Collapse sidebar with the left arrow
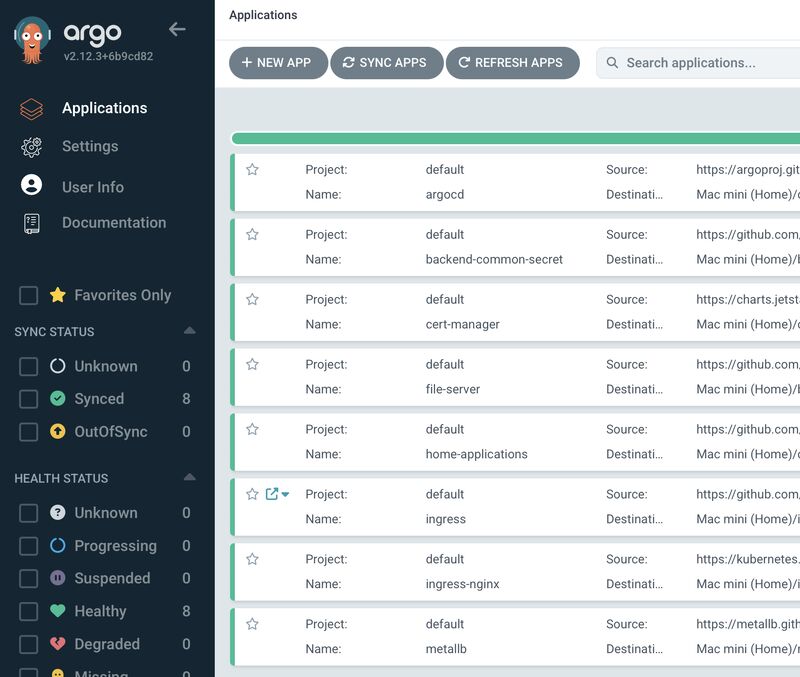This screenshot has width=800, height=677. pyautogui.click(x=177, y=30)
